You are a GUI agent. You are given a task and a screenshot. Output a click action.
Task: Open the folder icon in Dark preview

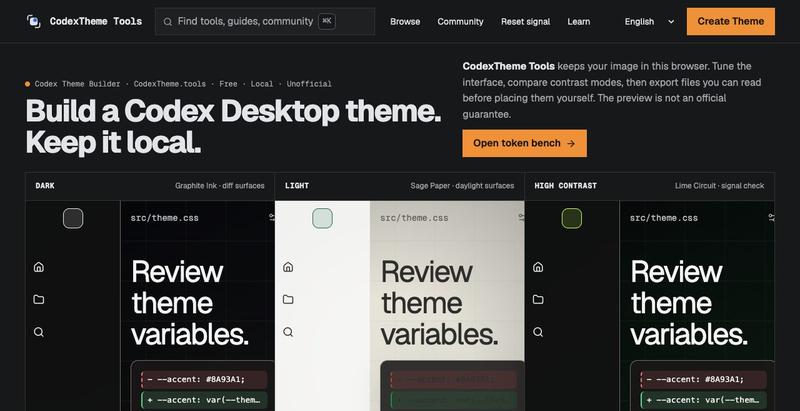pos(39,299)
